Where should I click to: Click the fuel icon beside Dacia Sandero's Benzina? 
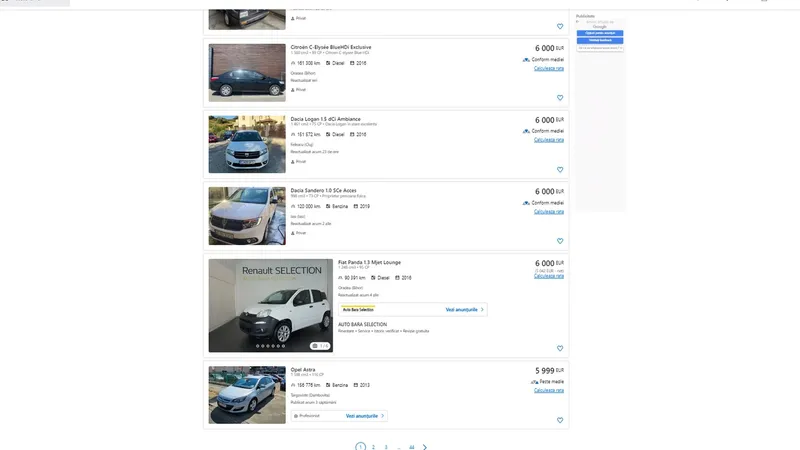point(328,207)
